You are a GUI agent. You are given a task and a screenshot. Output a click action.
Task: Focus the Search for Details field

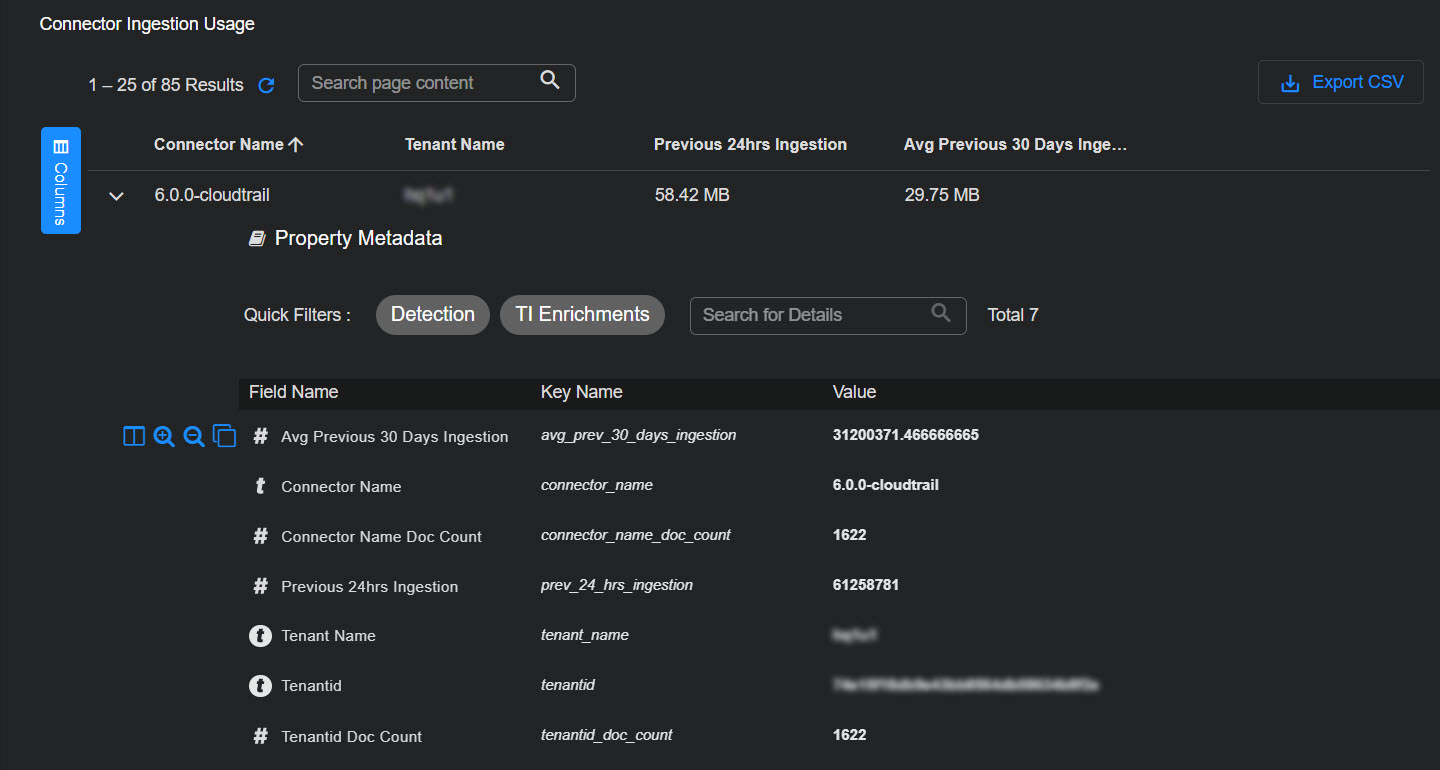(810, 315)
